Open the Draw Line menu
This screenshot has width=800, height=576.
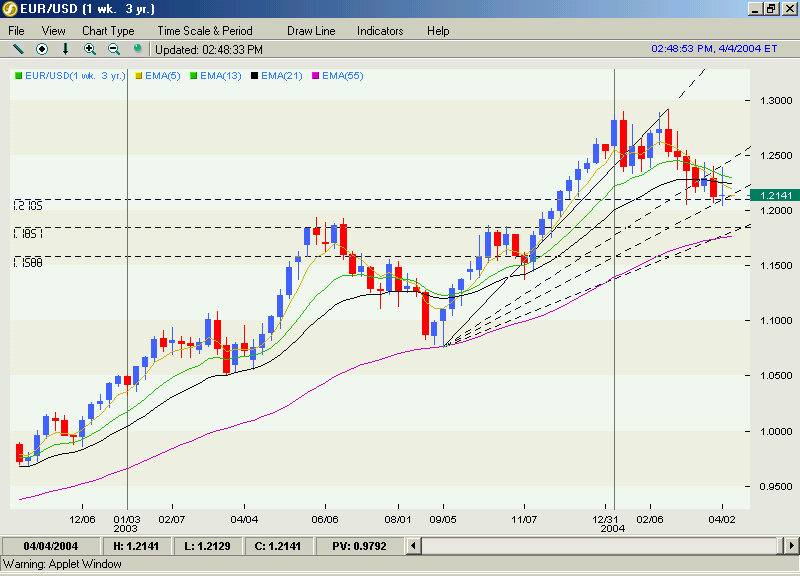coord(311,31)
